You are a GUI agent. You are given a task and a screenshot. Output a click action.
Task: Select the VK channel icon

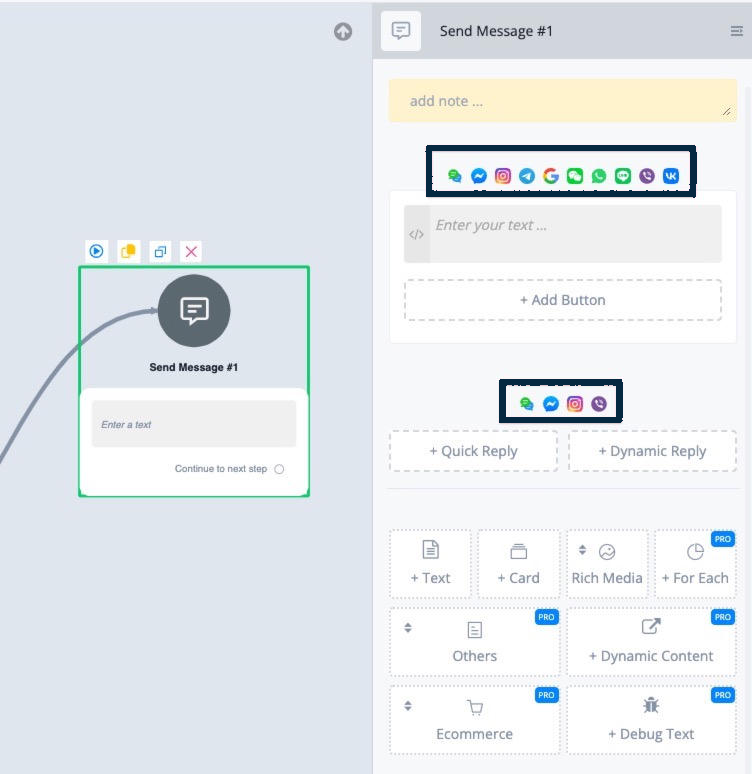[671, 176]
